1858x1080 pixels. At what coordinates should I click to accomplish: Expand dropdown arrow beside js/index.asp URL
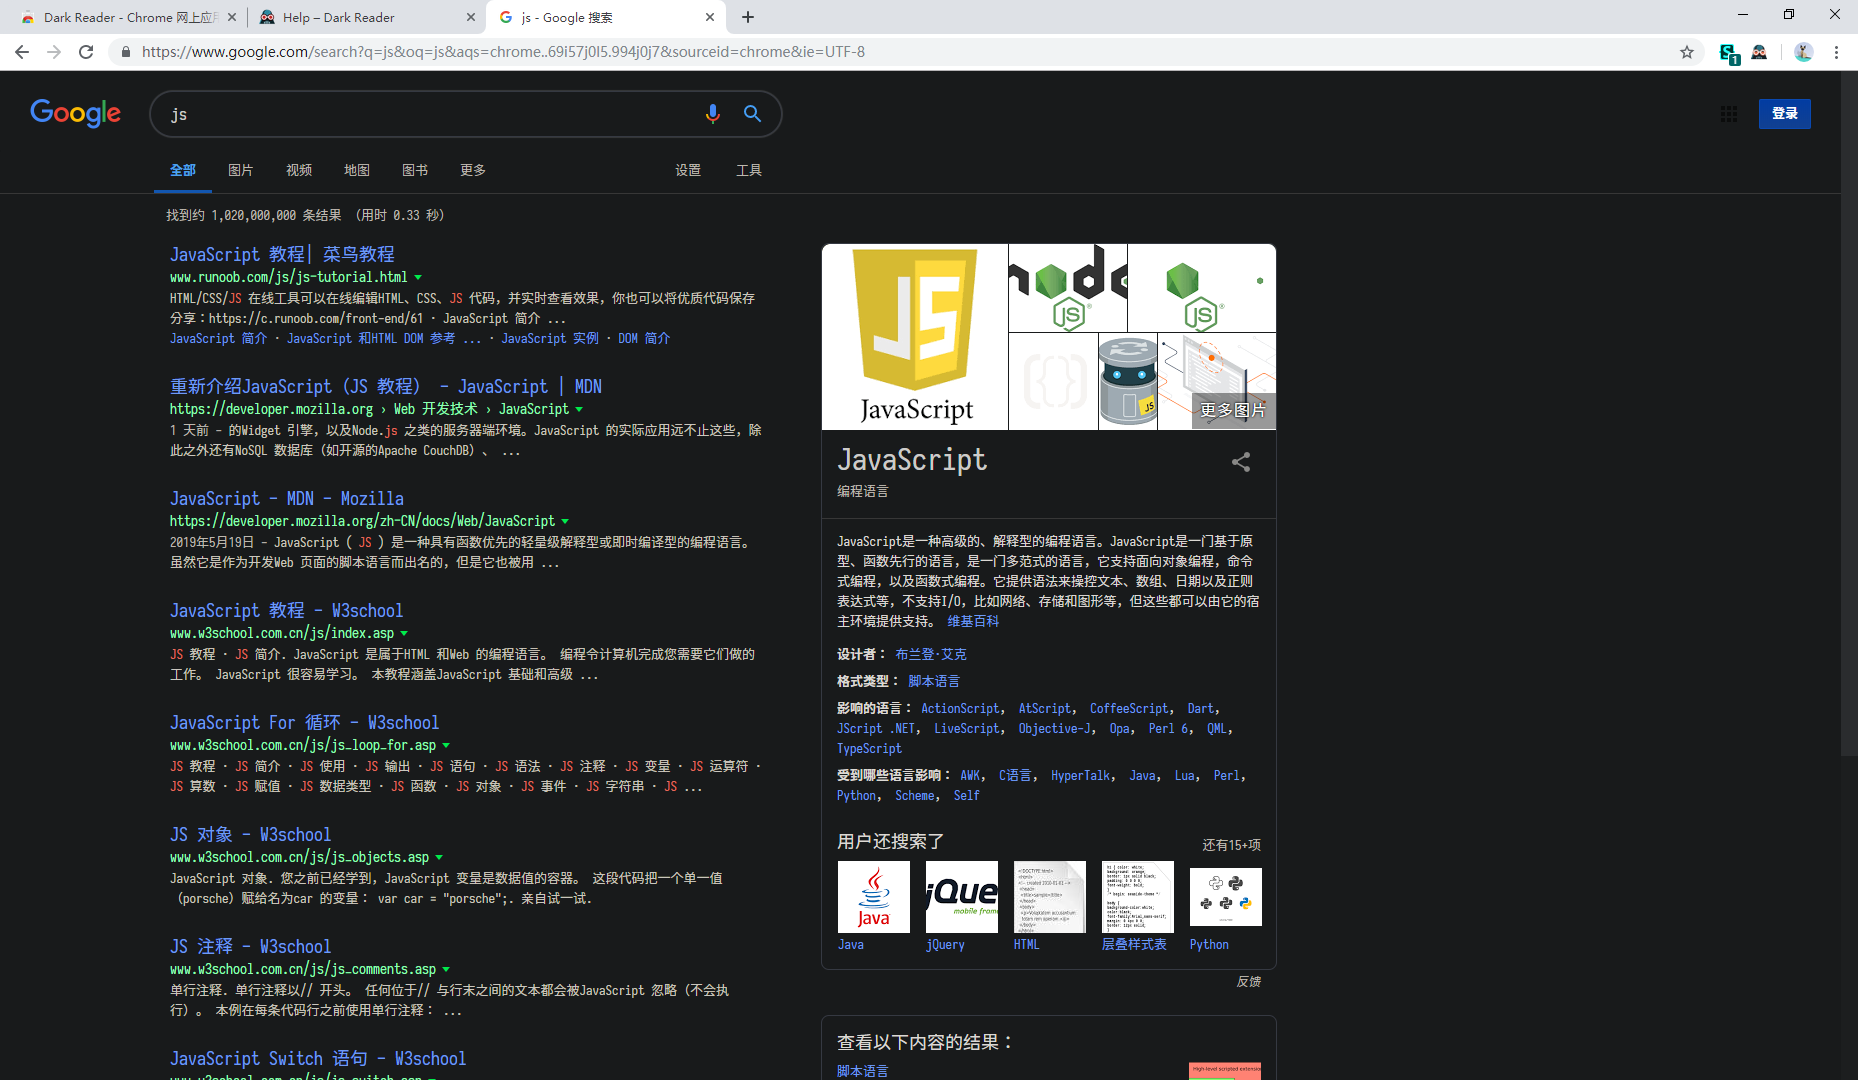pyautogui.click(x=404, y=634)
